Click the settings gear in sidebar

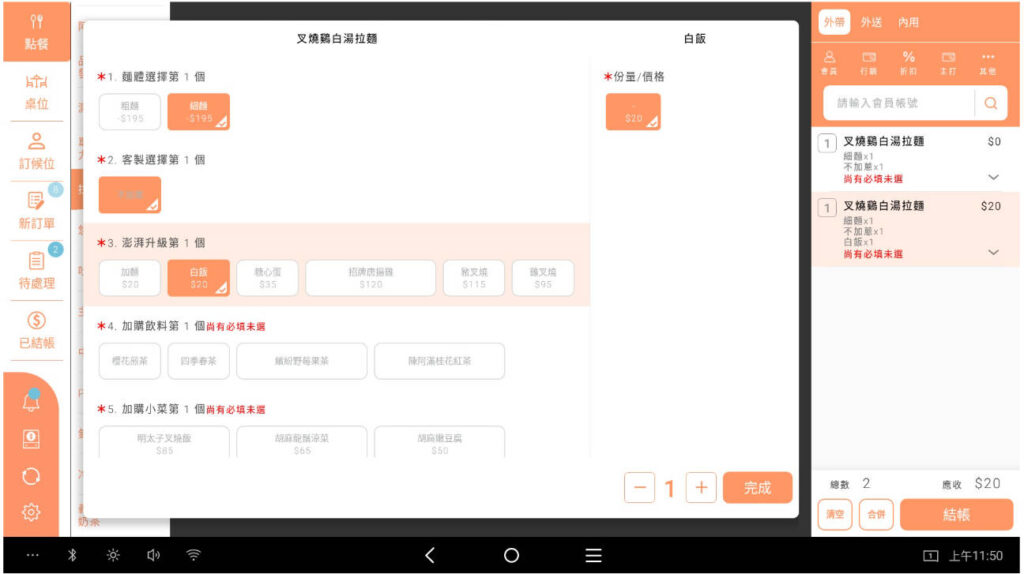(x=31, y=512)
